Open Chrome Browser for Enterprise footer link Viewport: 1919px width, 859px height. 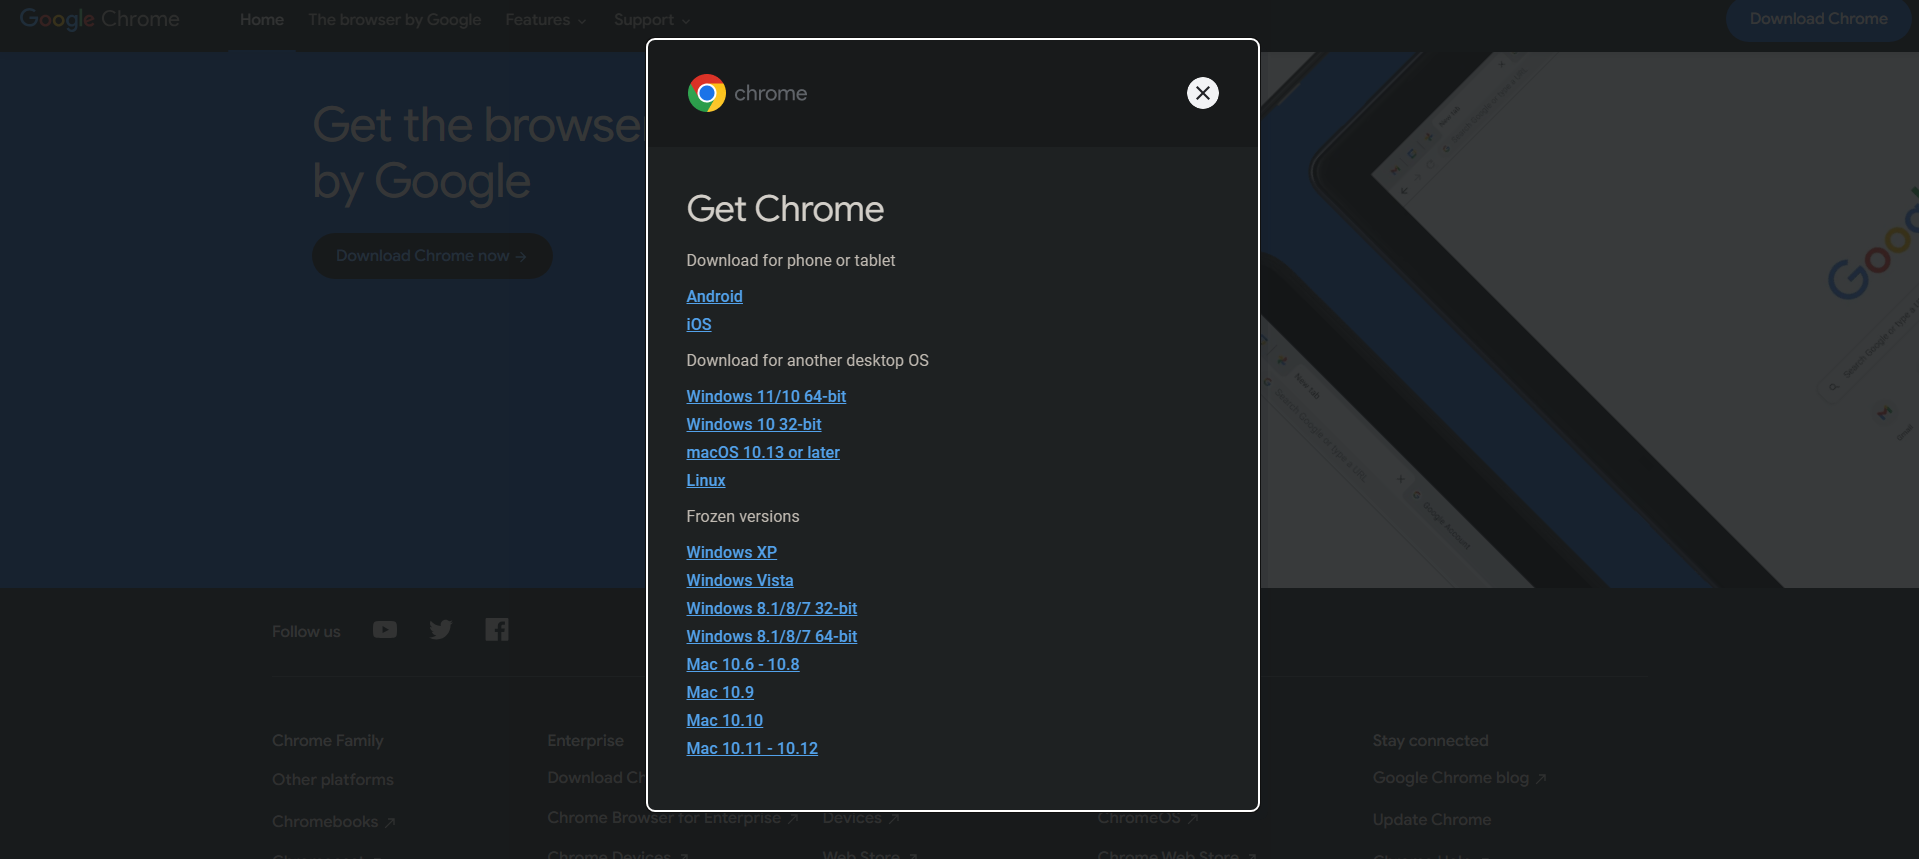point(673,818)
